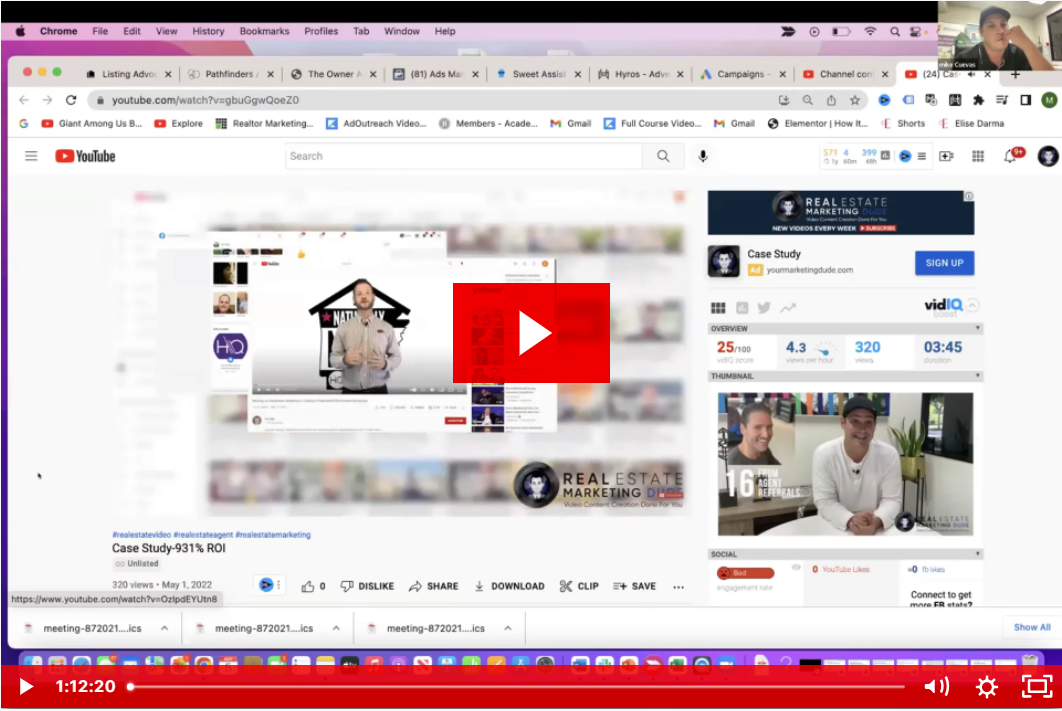The image size is (1062, 711).
Task: Bookmark this page with the star icon
Action: tap(855, 100)
